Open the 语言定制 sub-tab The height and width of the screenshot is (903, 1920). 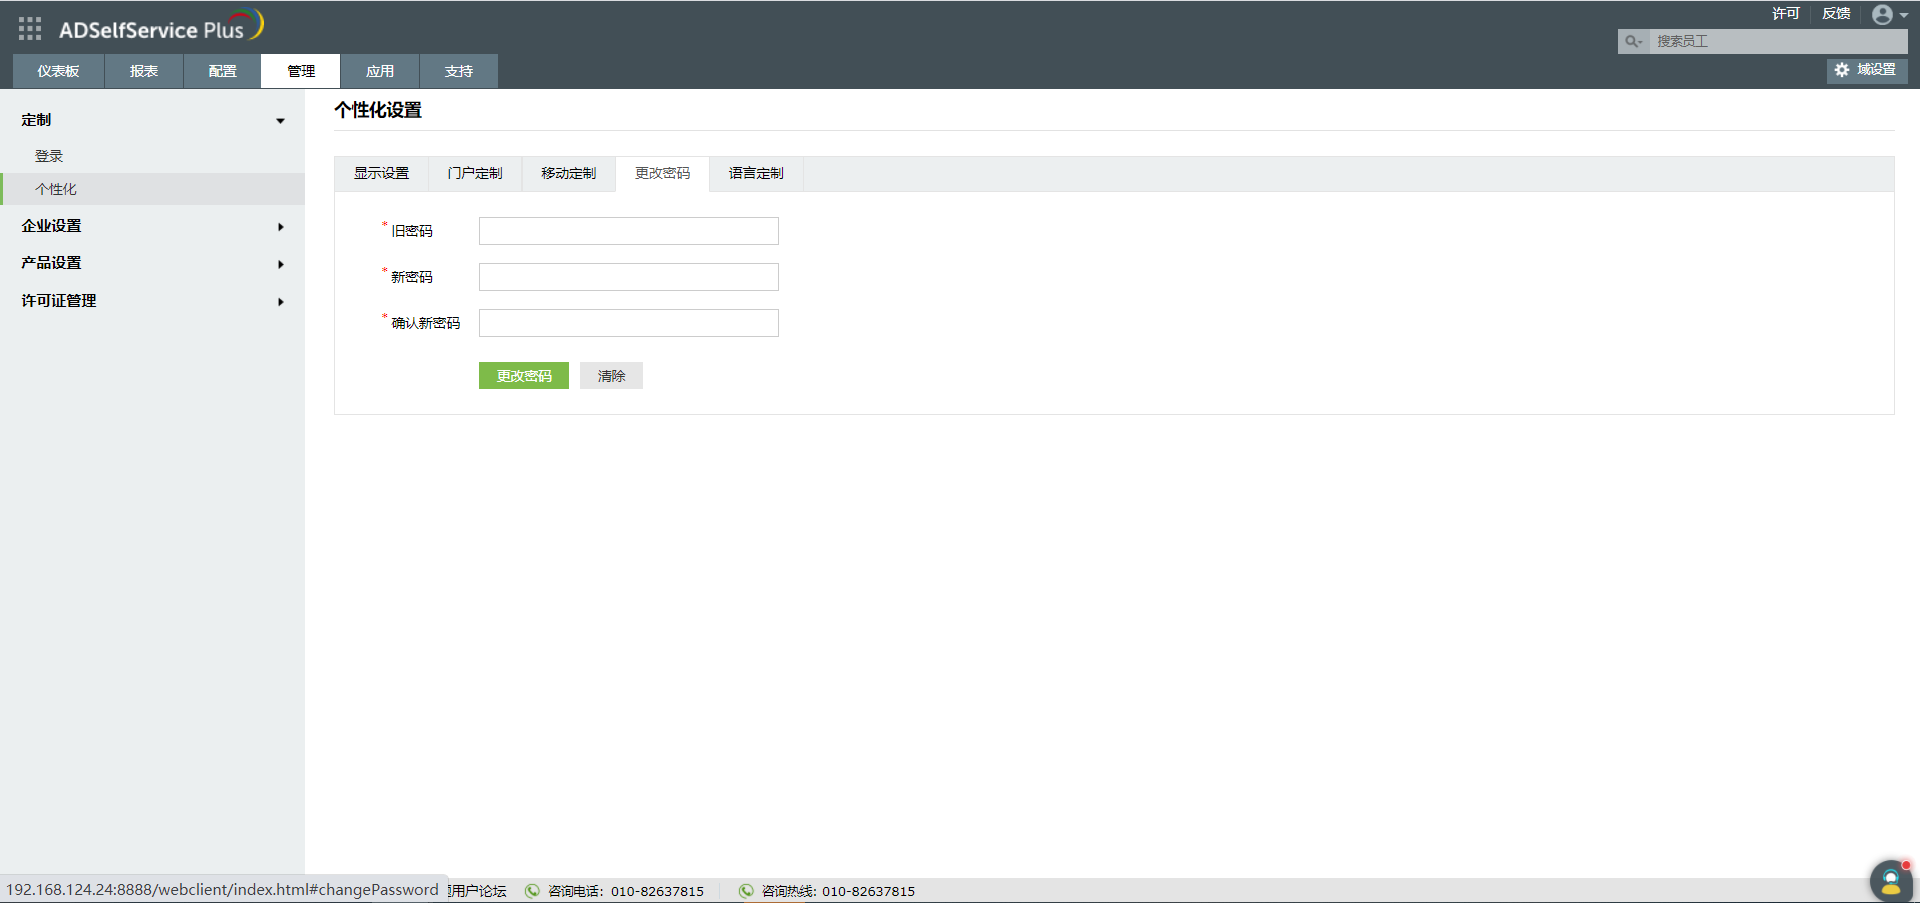click(x=756, y=174)
